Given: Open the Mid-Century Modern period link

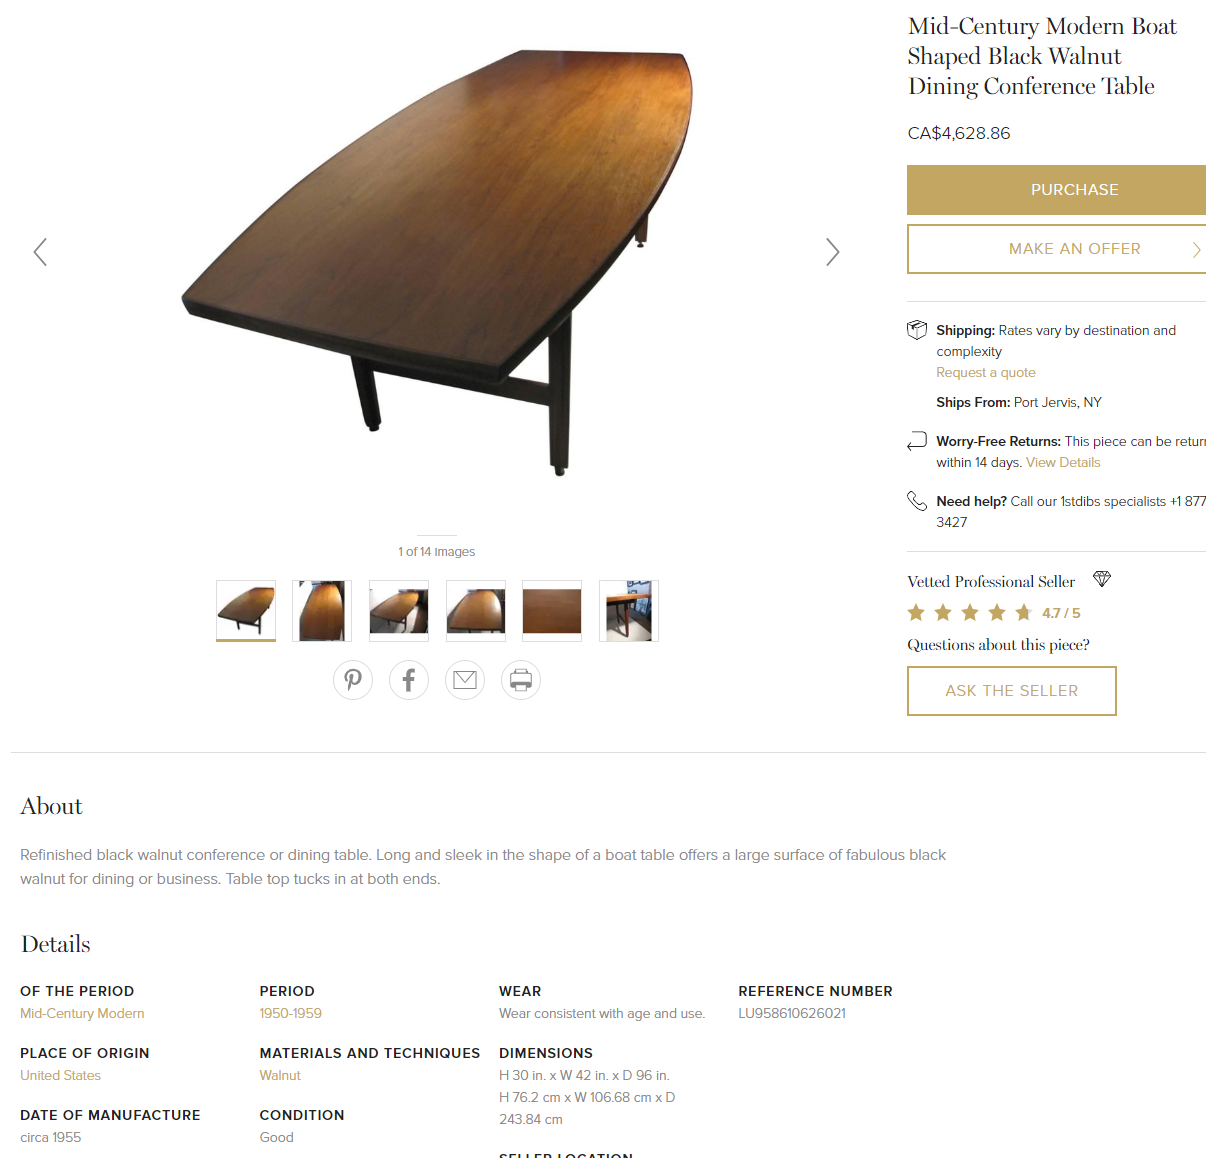Looking at the screenshot, I should 82,1013.
